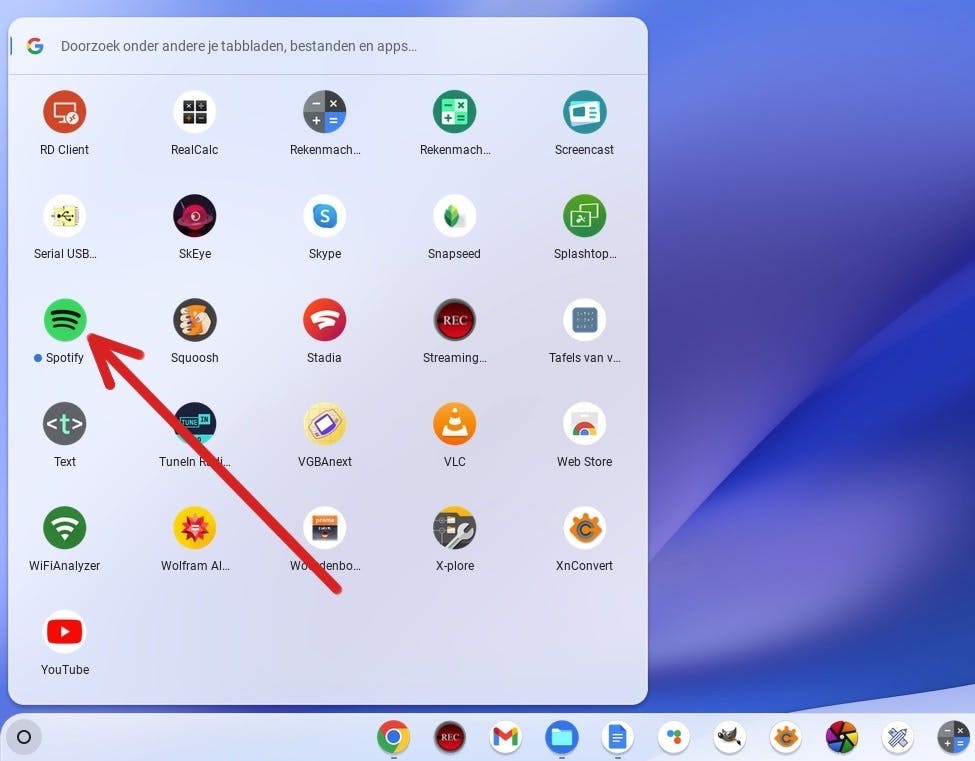The height and width of the screenshot is (761, 975).
Task: Launch the Woordenboek dictionary app
Action: 325,528
